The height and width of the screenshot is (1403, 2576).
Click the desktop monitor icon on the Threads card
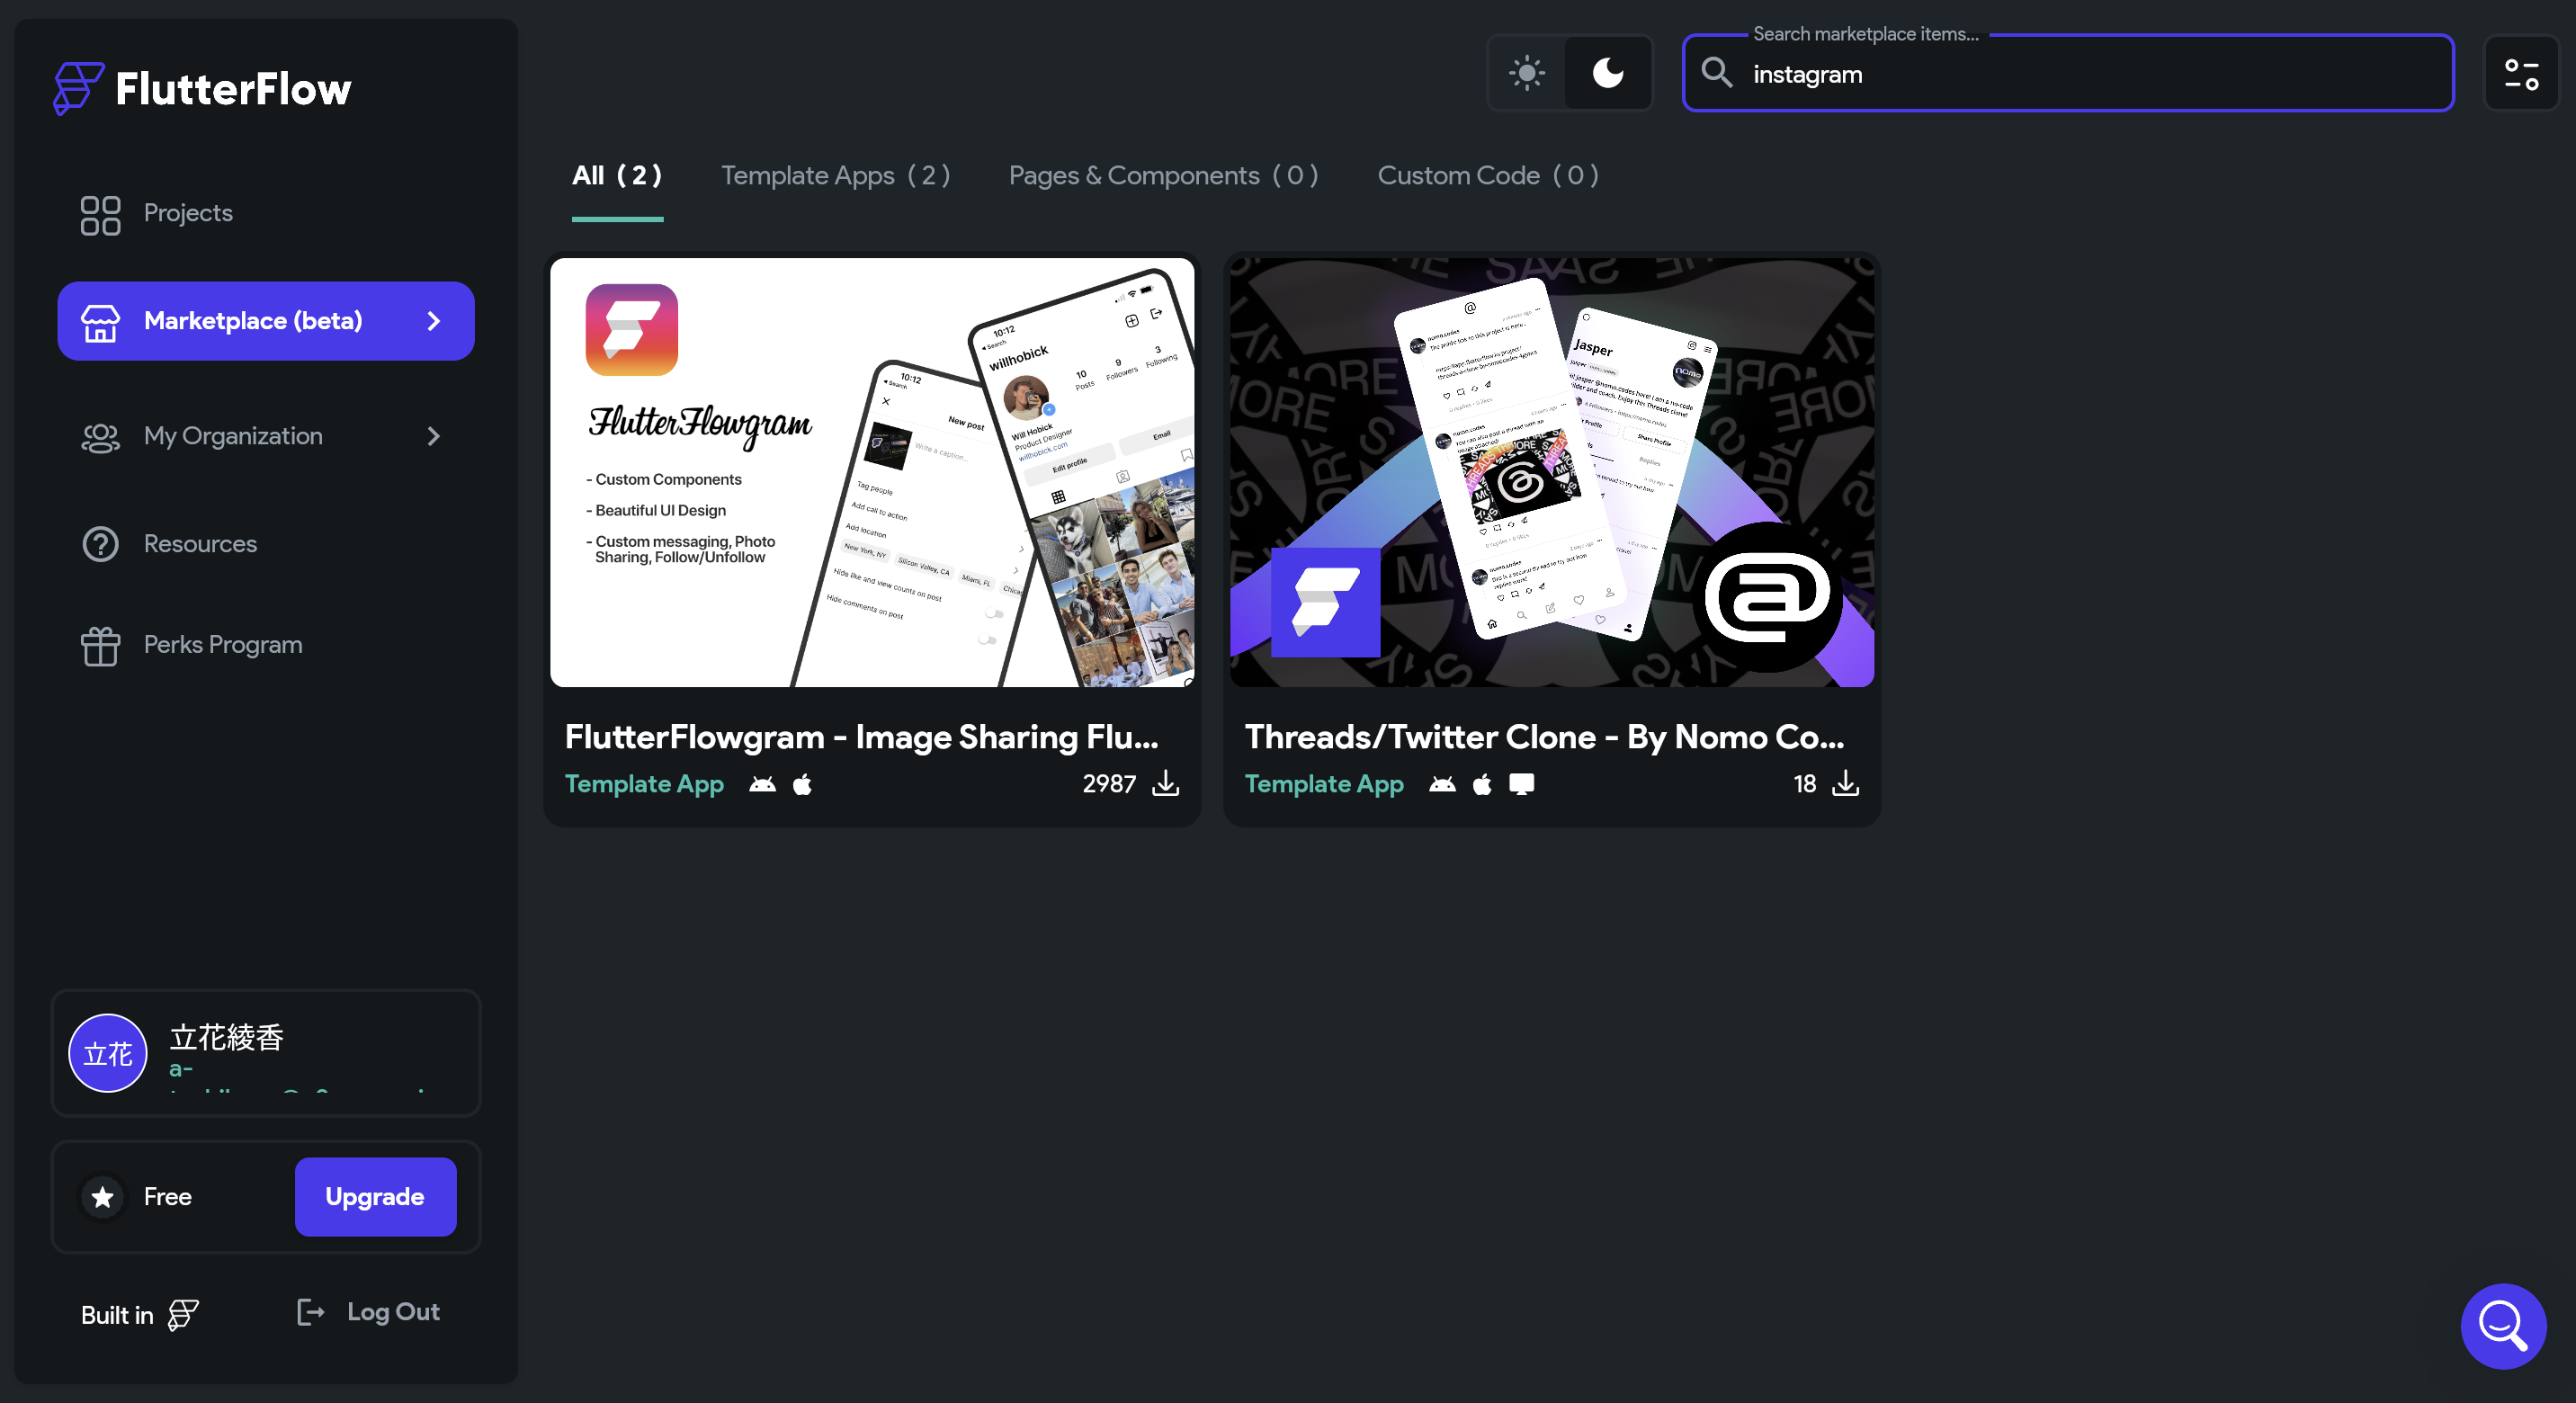click(1521, 785)
